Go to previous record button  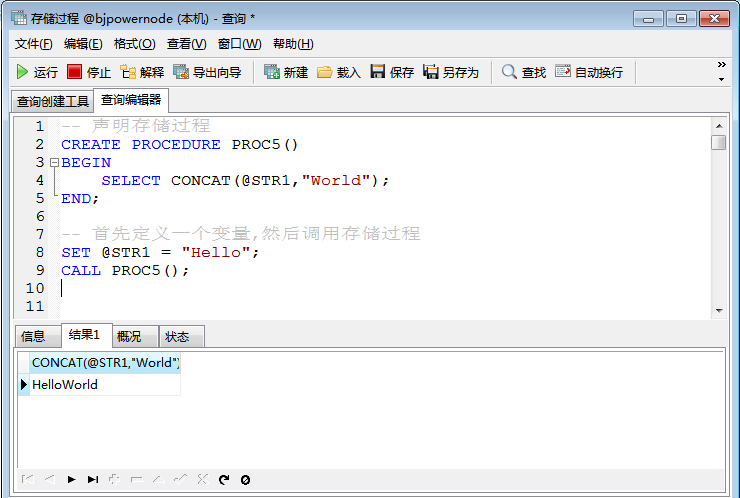(x=50, y=480)
